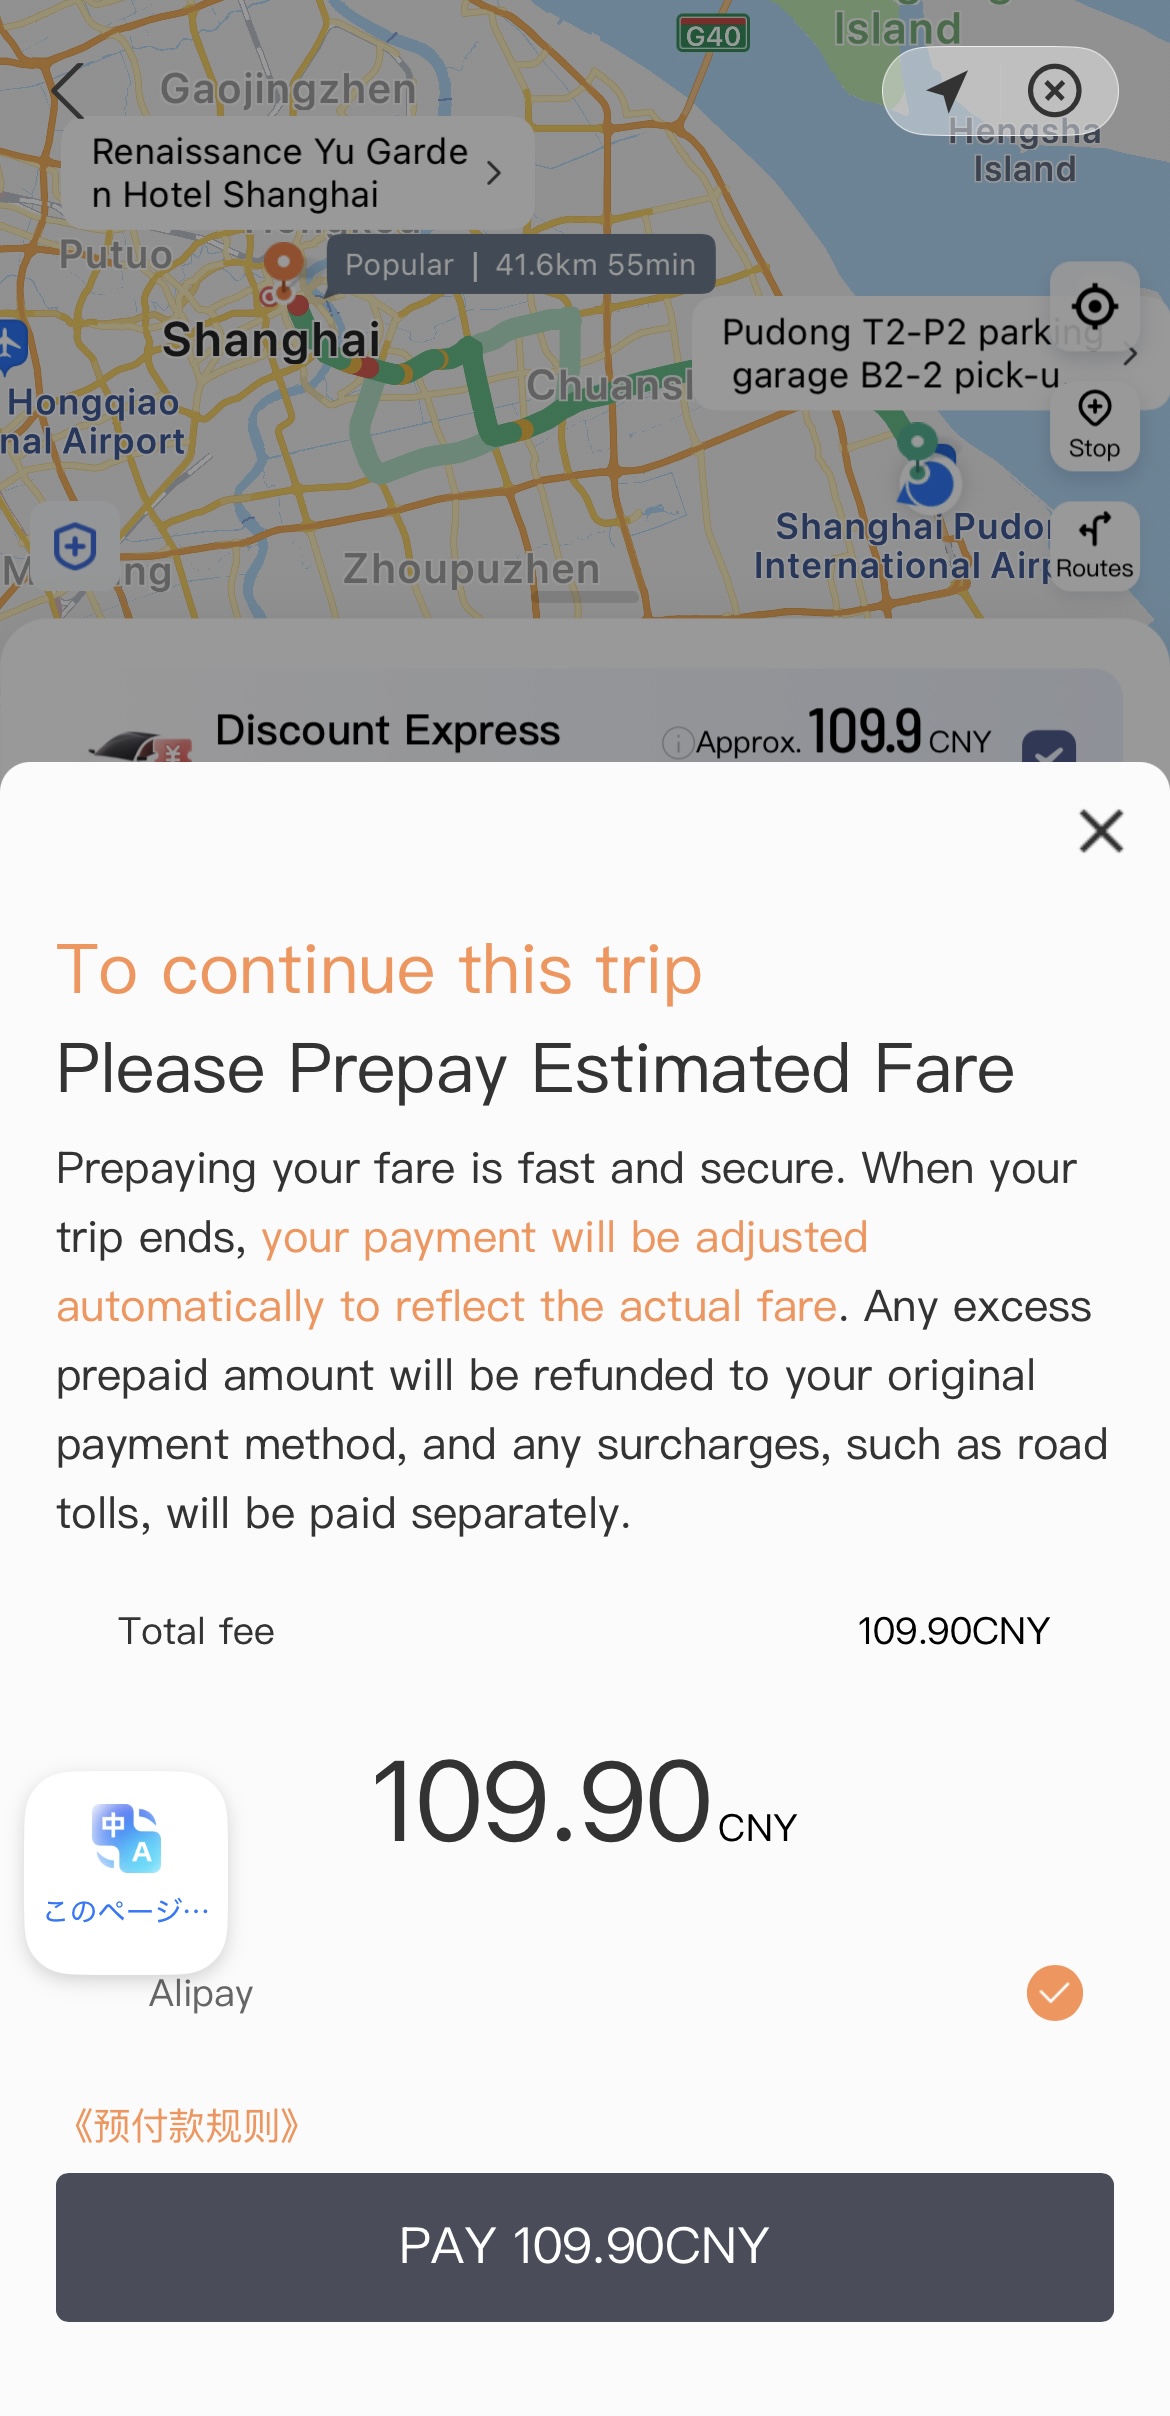Toggle the Discount Express checkbox
Image resolution: width=1170 pixels, height=2416 pixels.
click(1048, 748)
